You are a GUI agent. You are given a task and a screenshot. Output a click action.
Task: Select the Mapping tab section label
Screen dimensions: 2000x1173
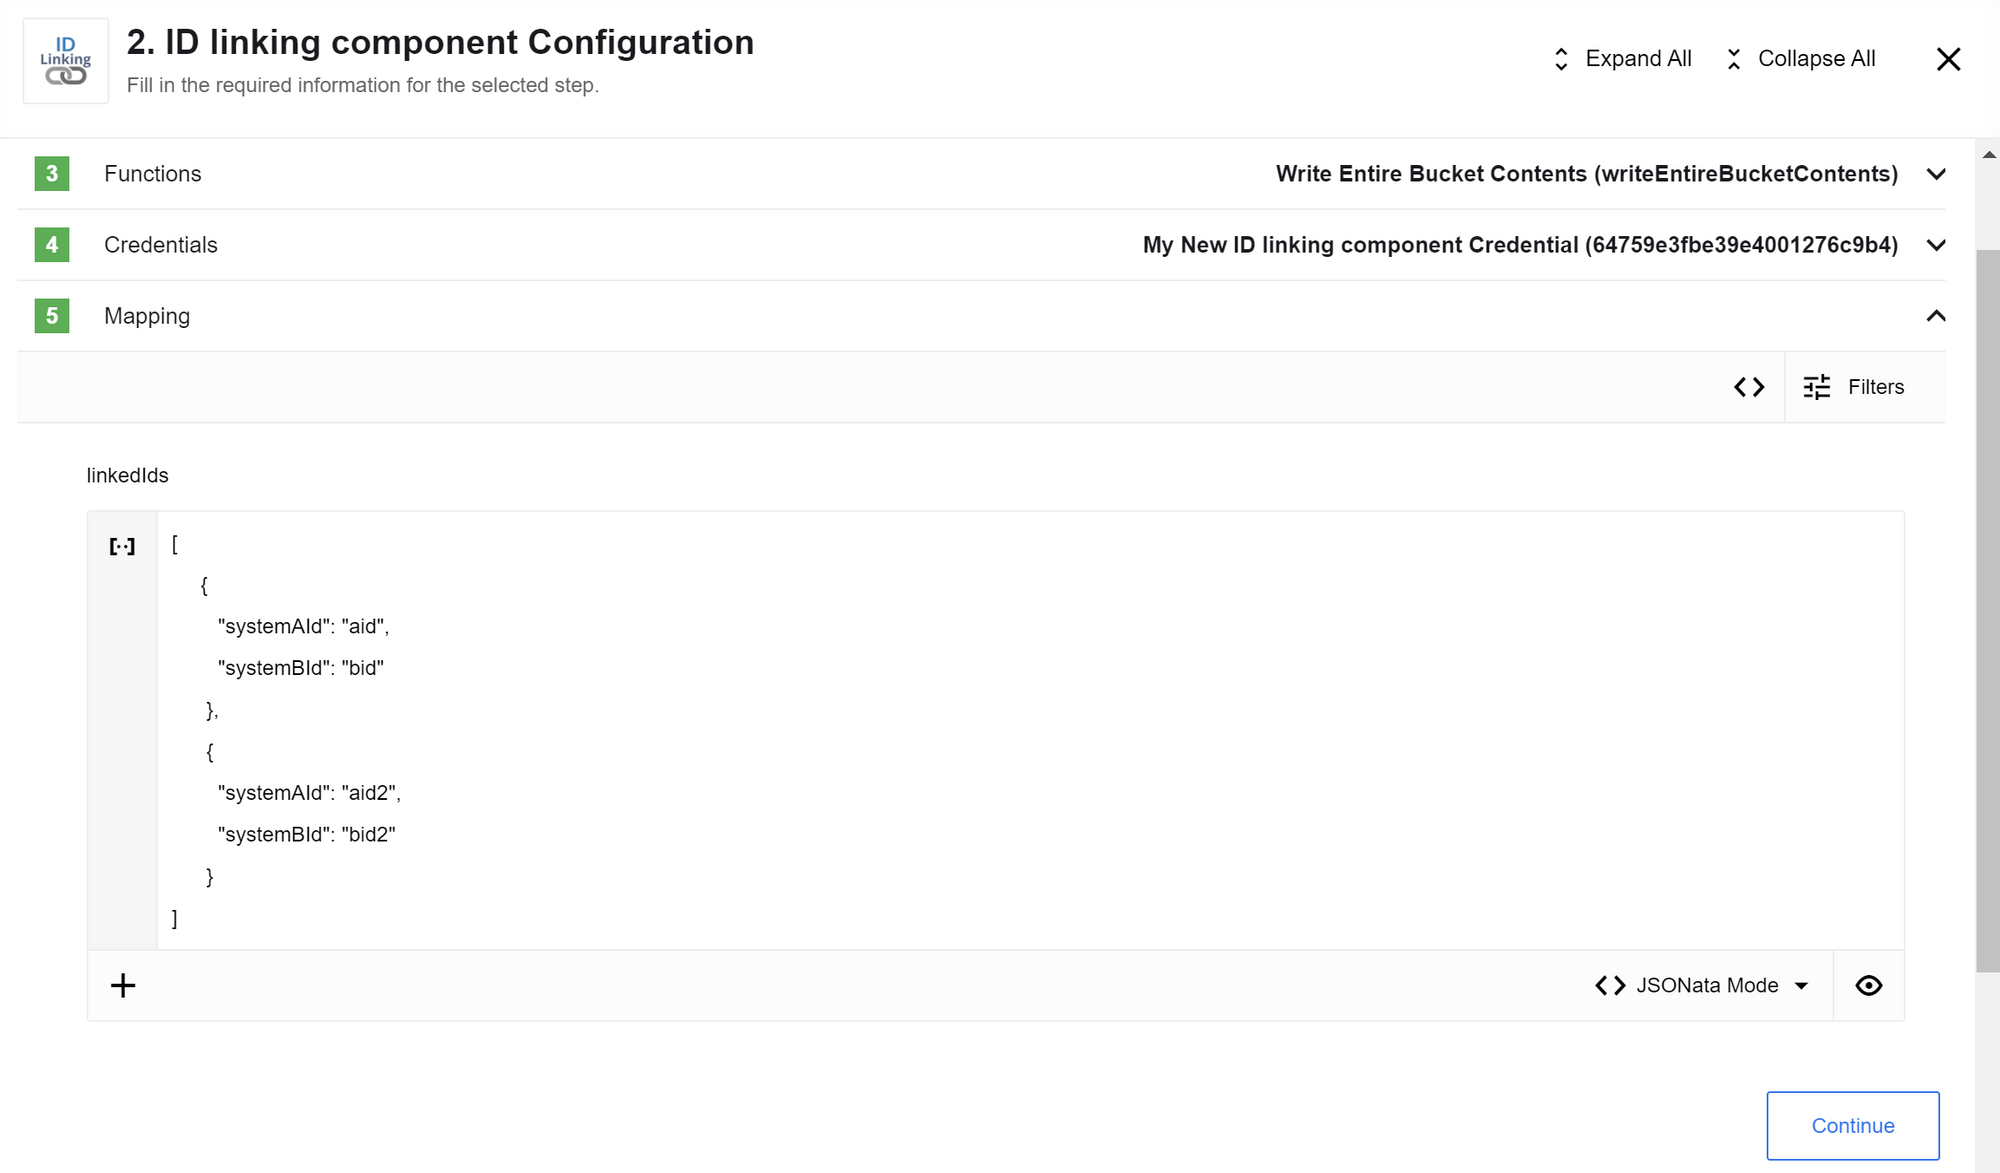click(x=147, y=316)
